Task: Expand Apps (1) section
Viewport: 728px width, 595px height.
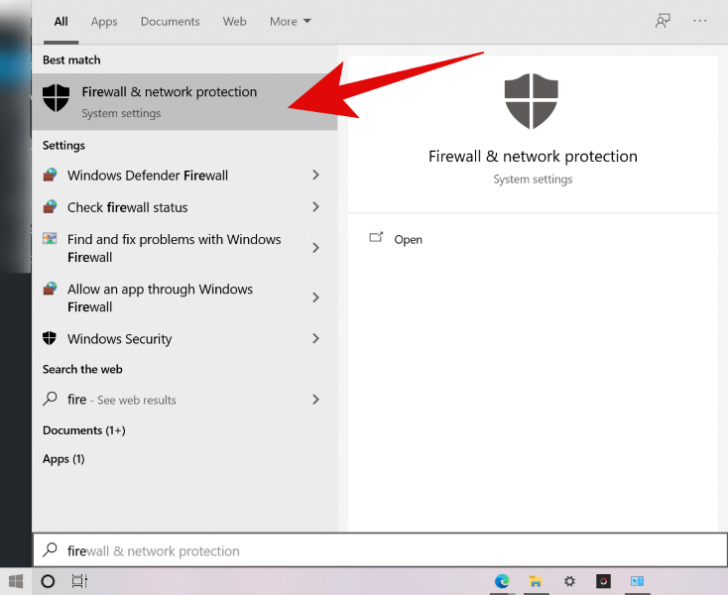Action: pyautogui.click(x=64, y=459)
